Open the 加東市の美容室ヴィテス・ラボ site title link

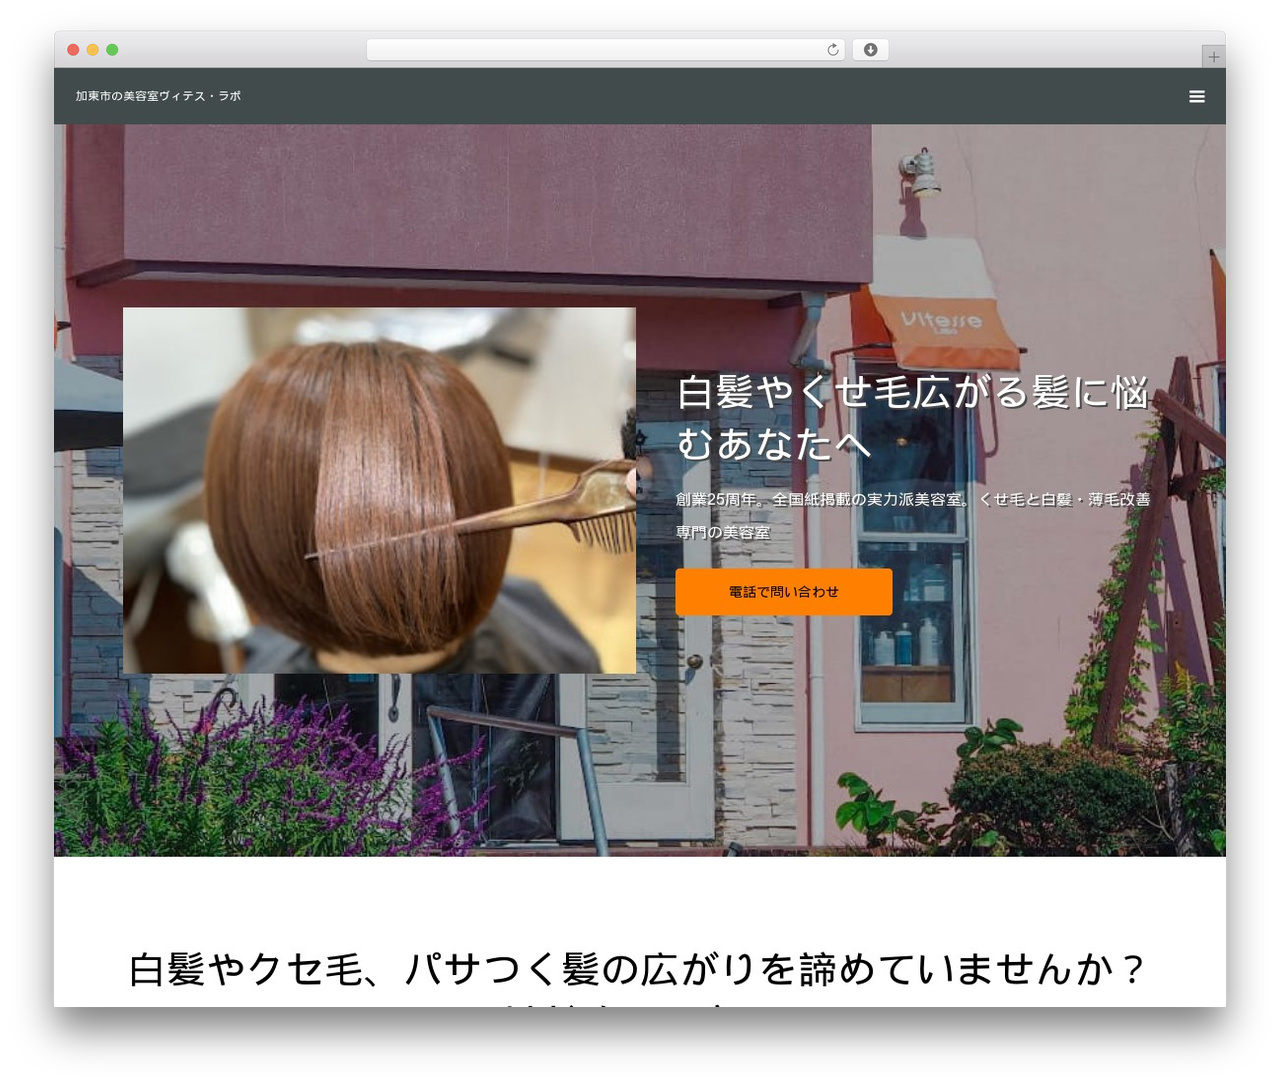coord(158,96)
